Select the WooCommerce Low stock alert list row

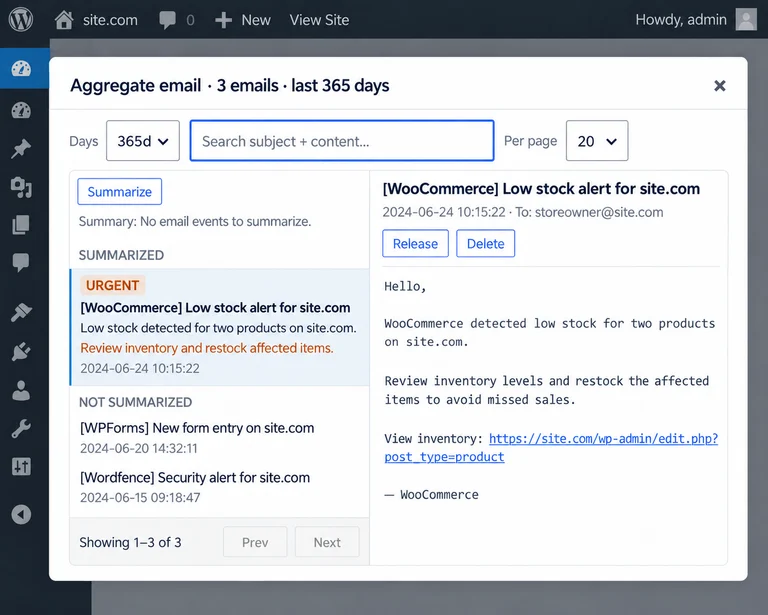[x=219, y=327]
